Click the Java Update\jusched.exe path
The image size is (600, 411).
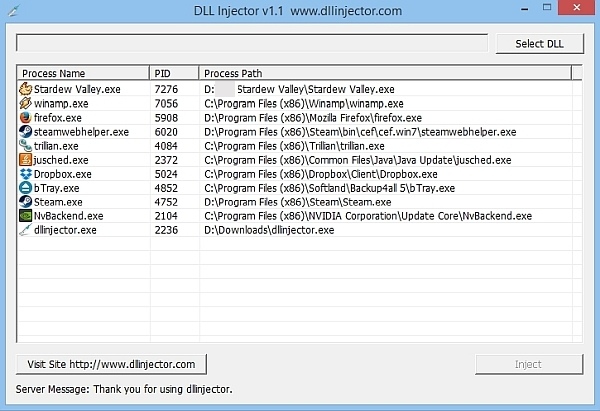[x=358, y=160]
